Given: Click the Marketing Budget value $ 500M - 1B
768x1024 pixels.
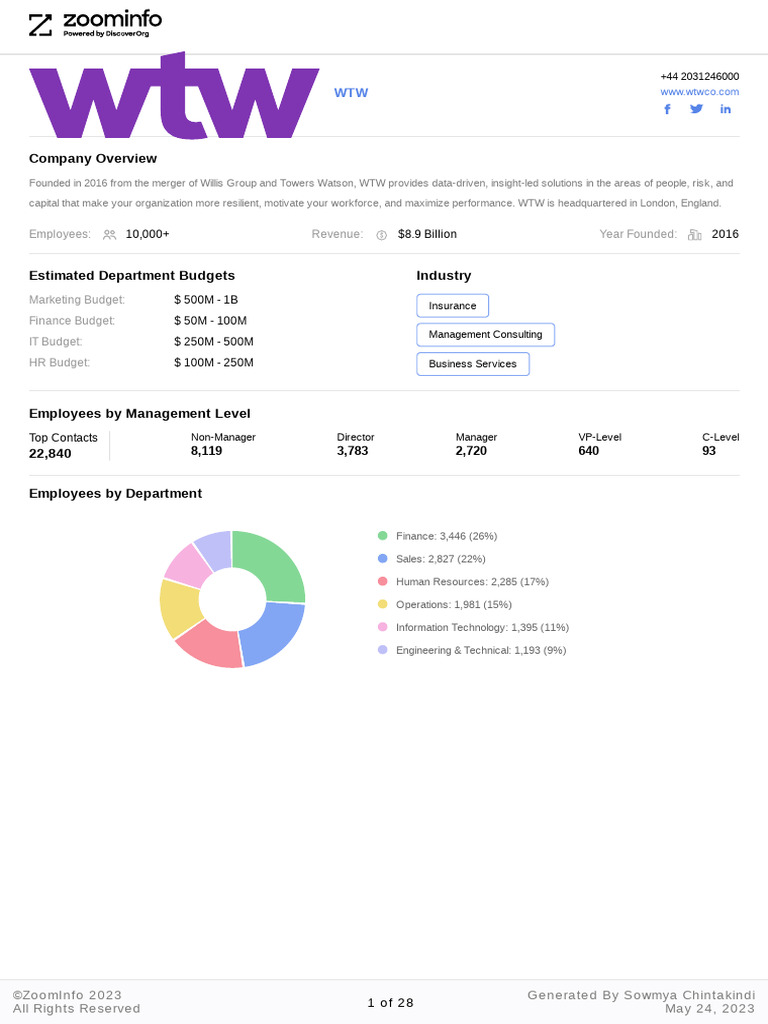Looking at the screenshot, I should click(206, 300).
